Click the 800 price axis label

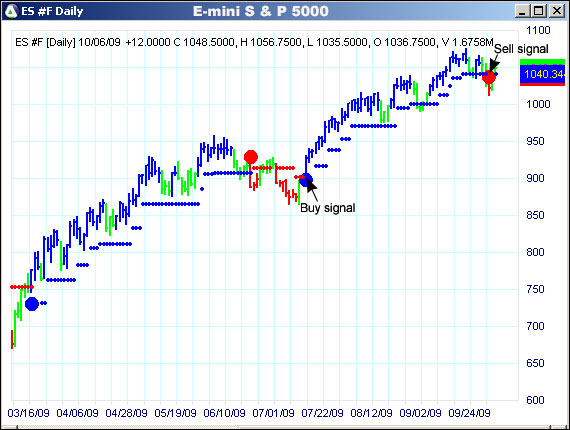coord(535,252)
